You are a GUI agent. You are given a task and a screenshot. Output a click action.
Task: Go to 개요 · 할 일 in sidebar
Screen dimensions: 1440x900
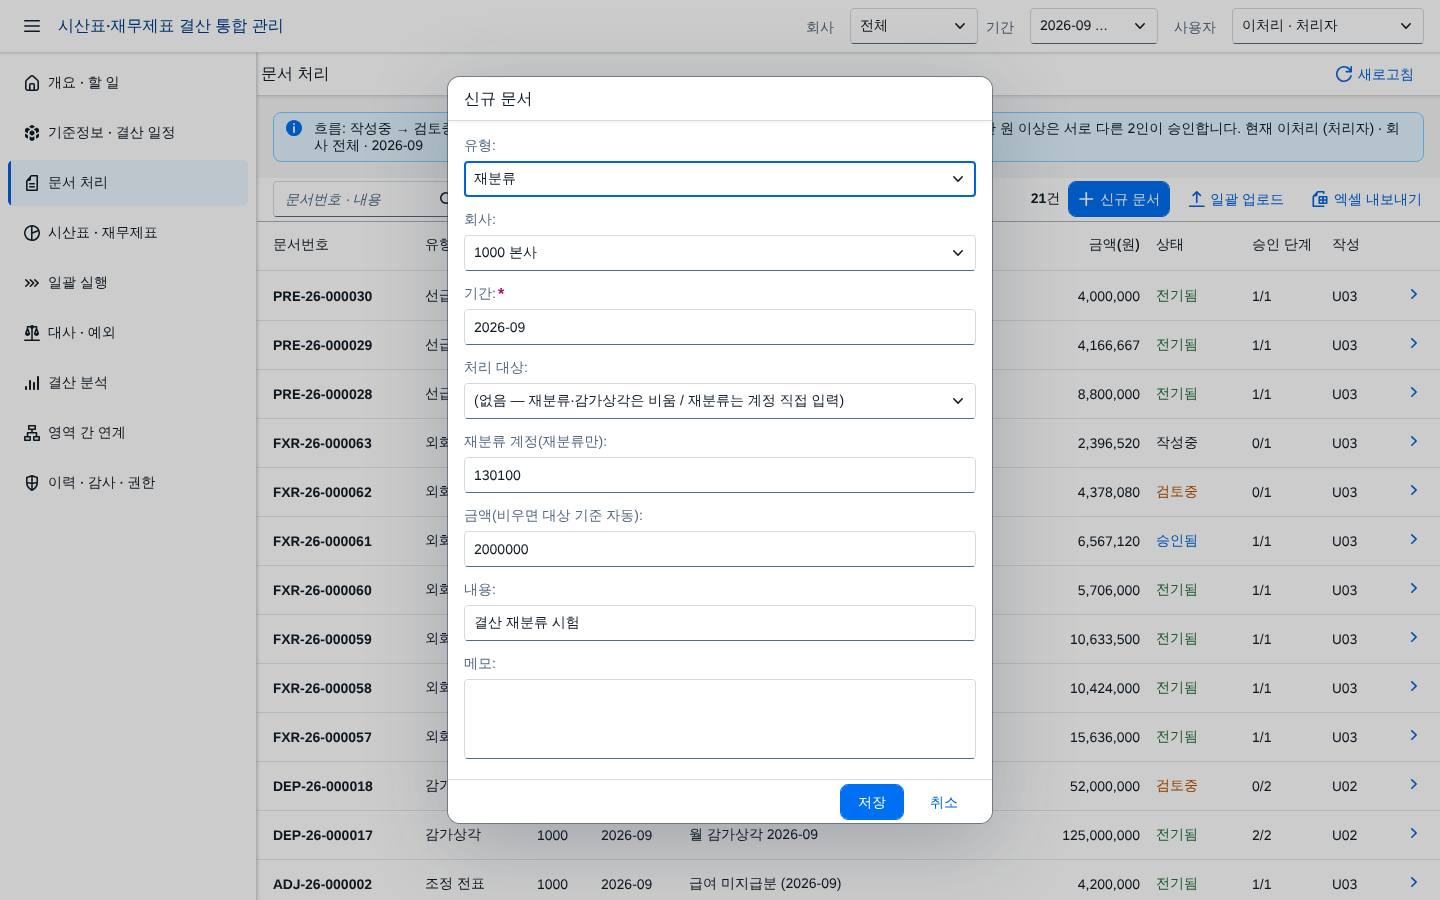point(128,83)
